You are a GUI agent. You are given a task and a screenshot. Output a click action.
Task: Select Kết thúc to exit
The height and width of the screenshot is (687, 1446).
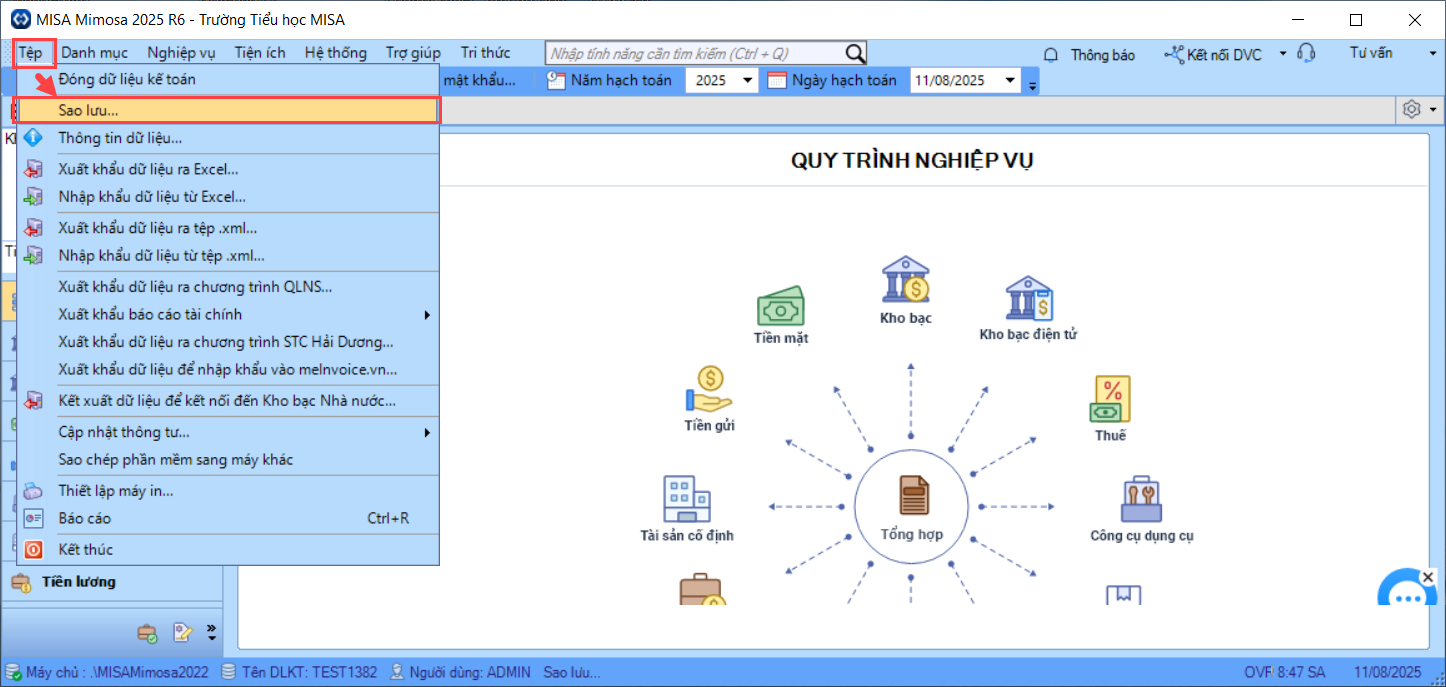click(228, 550)
